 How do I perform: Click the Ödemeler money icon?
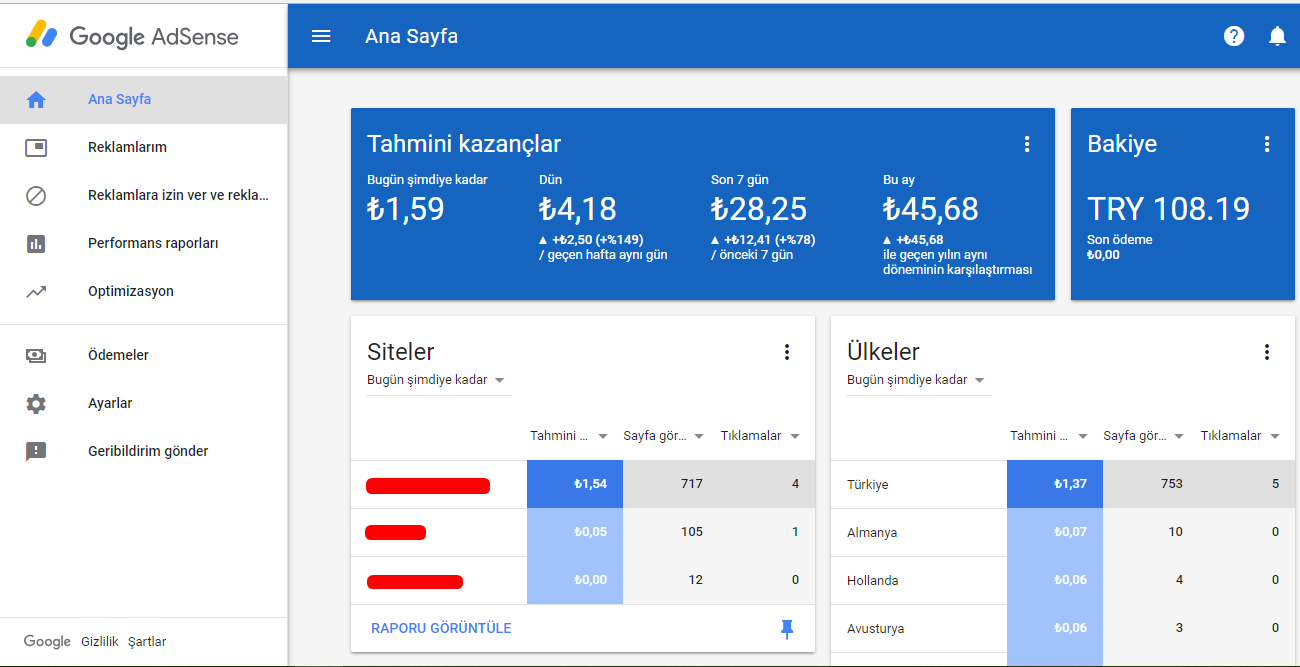pyautogui.click(x=36, y=355)
